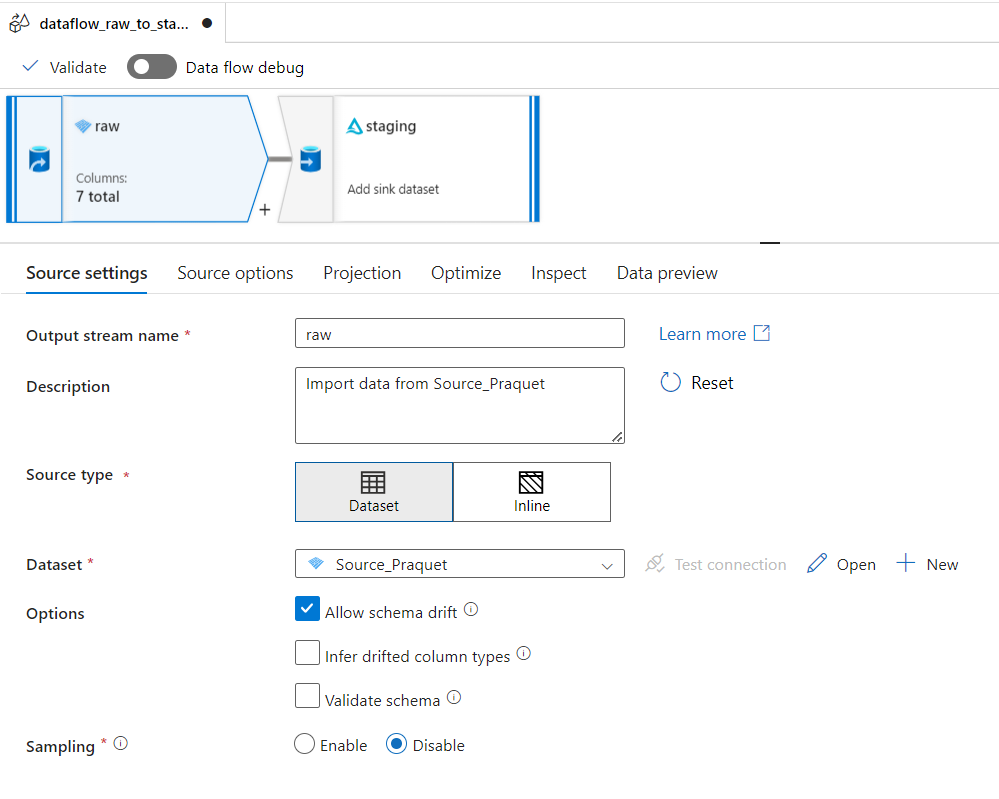Click info icon beside Validate schema
This screenshot has height=799, width=999.
point(454,698)
